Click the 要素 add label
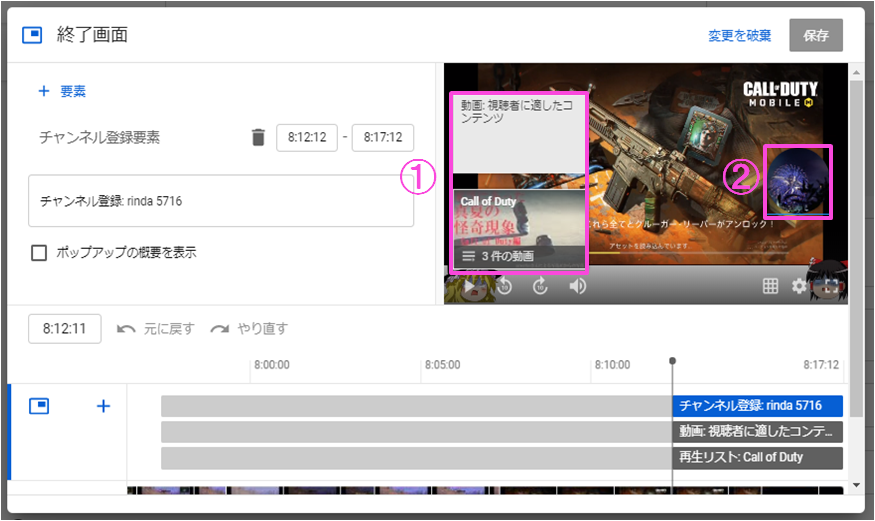 73,91
